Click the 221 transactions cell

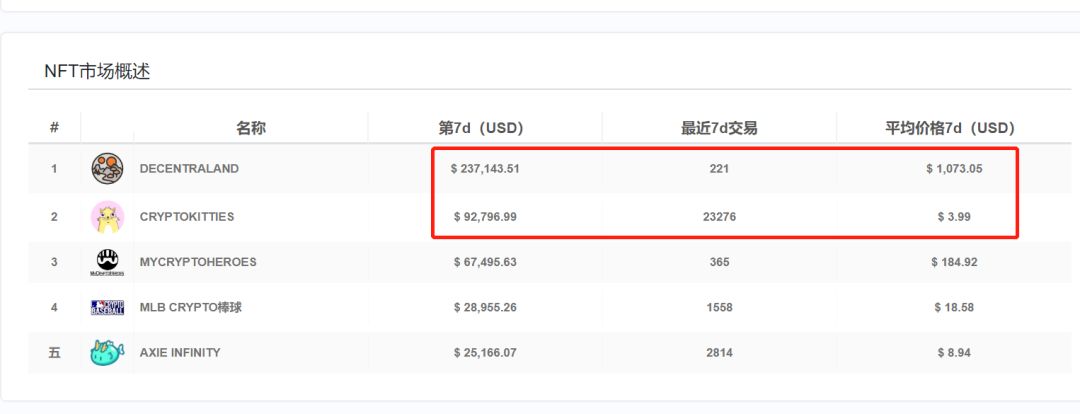[x=719, y=169]
